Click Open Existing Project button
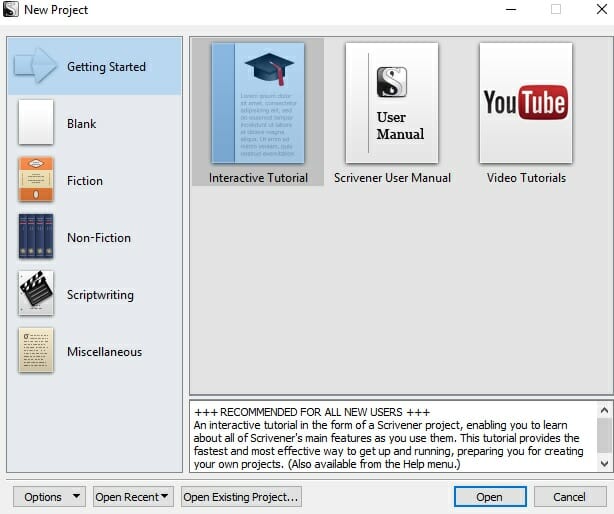 pos(241,497)
